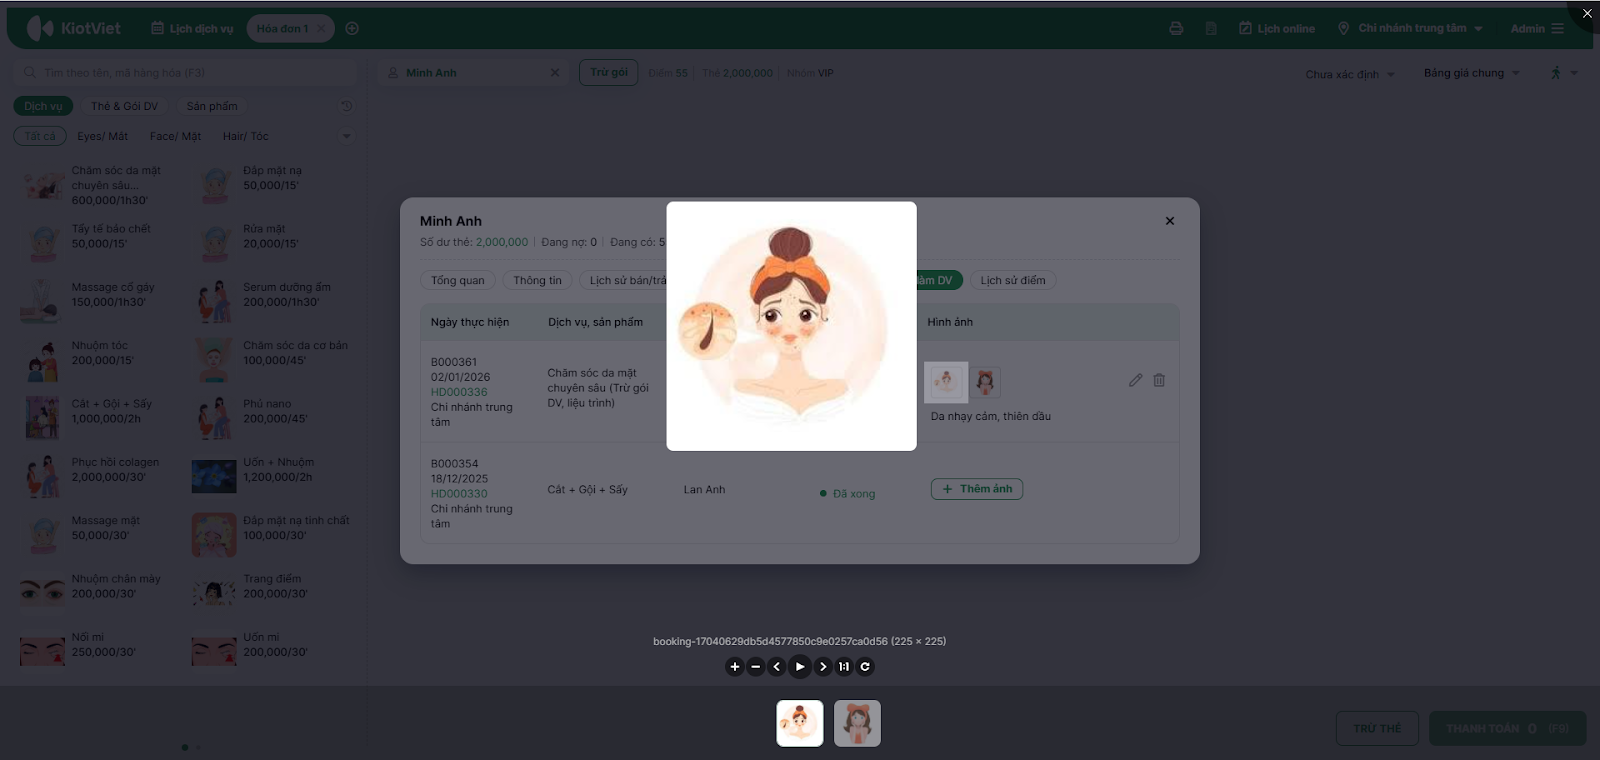Filter services by Eyes/ Mắt
Image resolution: width=1600 pixels, height=760 pixels.
(x=103, y=136)
